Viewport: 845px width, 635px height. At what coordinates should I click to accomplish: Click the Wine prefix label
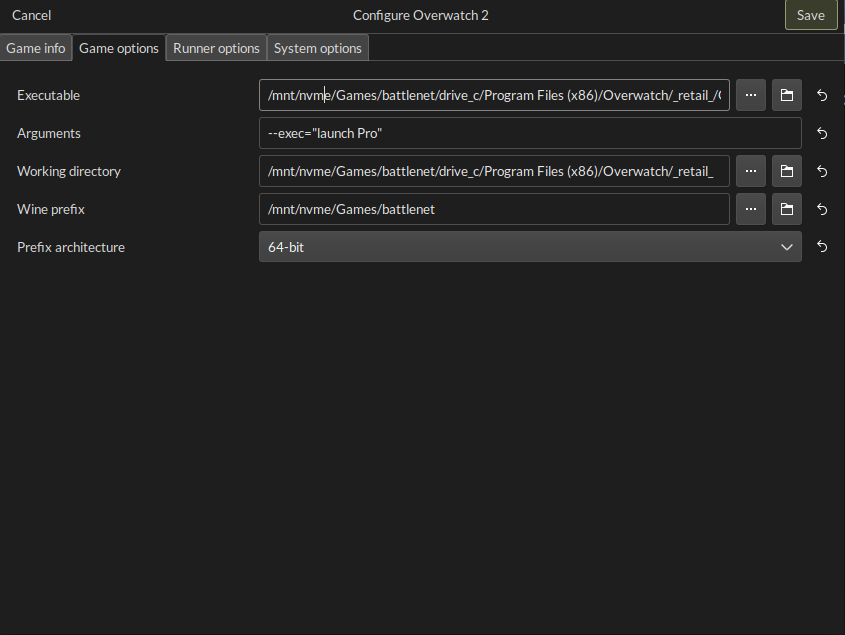point(51,209)
